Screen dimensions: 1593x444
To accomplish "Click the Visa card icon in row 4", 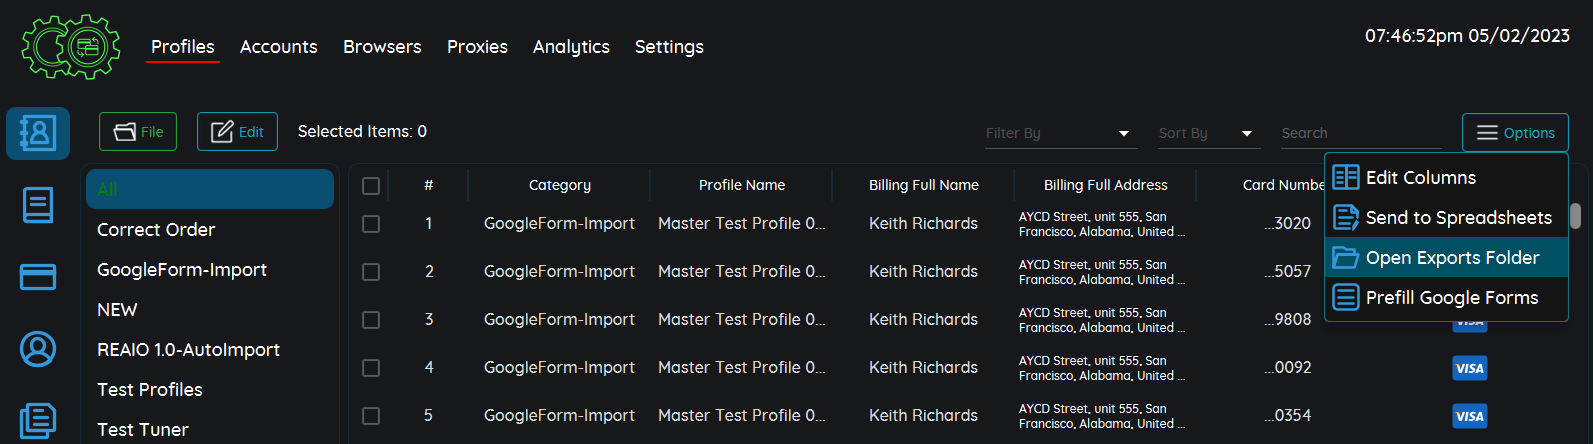I will pos(1469,368).
